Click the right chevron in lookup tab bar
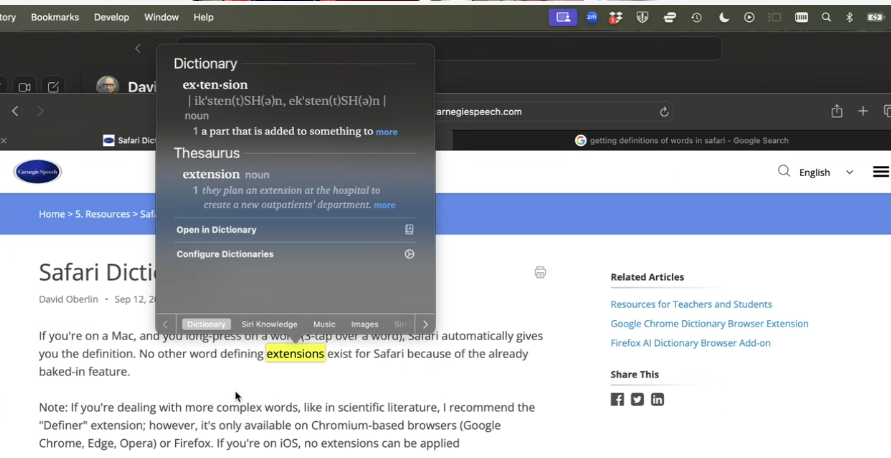Screen dimensions: 891x458 pos(425,324)
